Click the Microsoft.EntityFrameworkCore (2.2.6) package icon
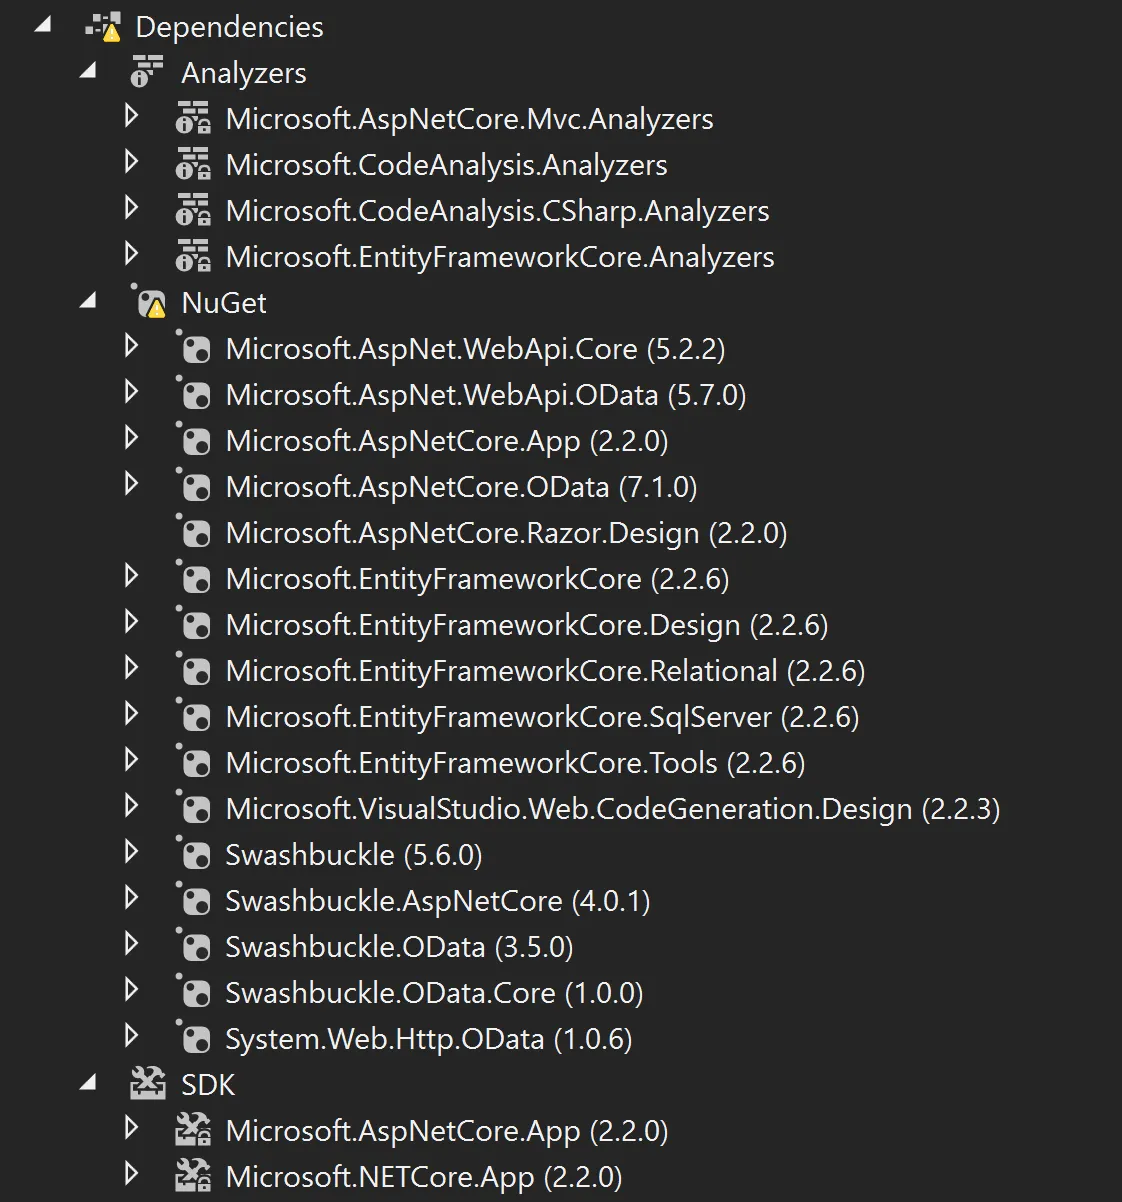The width and height of the screenshot is (1122, 1202). click(x=194, y=578)
